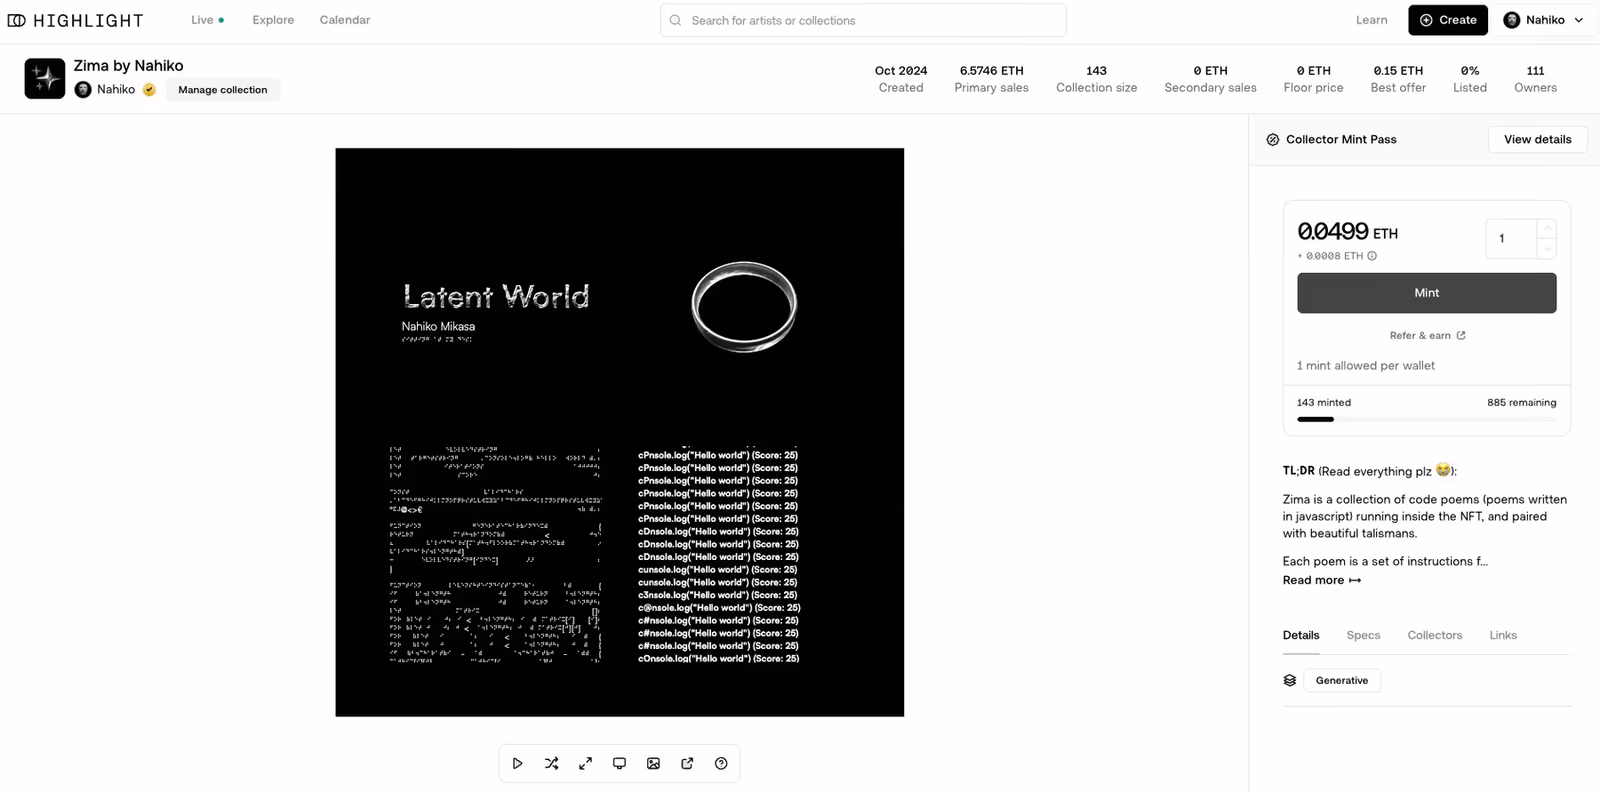Switch to the Details tab

click(1301, 635)
